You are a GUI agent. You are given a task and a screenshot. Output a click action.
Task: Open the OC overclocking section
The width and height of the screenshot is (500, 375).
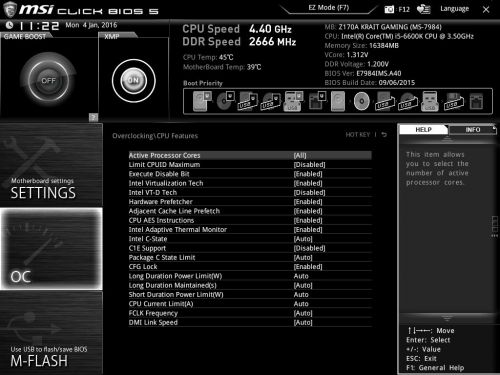[x=51, y=249]
